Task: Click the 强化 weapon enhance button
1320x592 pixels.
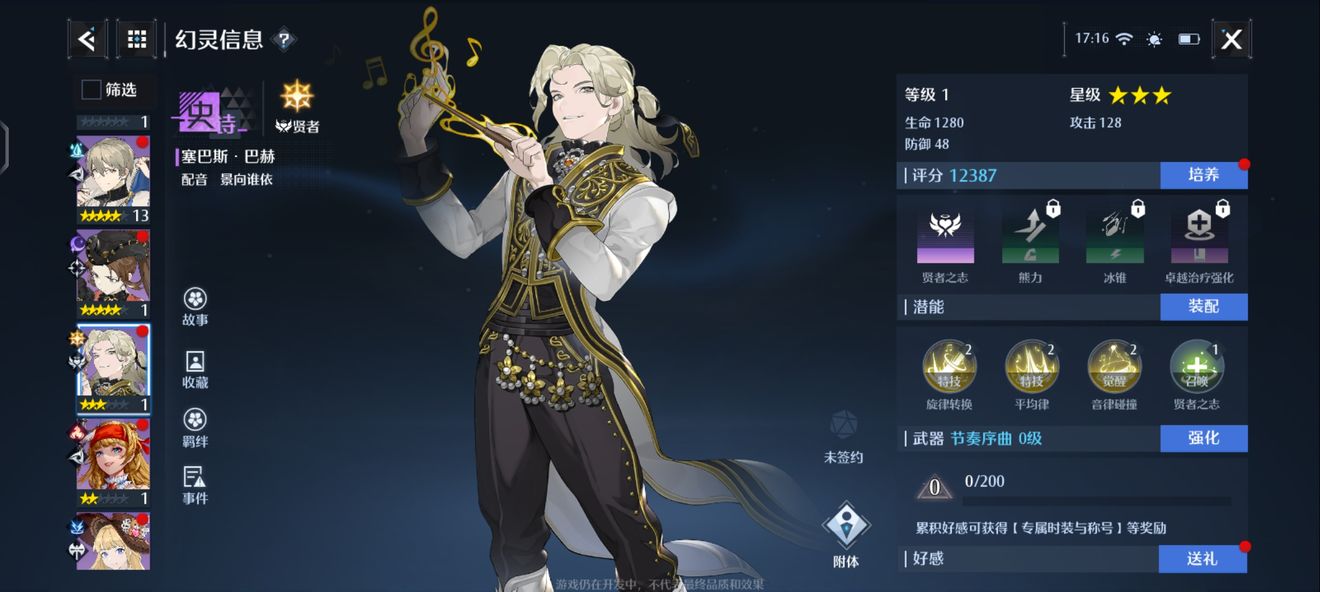Action: coord(1204,438)
